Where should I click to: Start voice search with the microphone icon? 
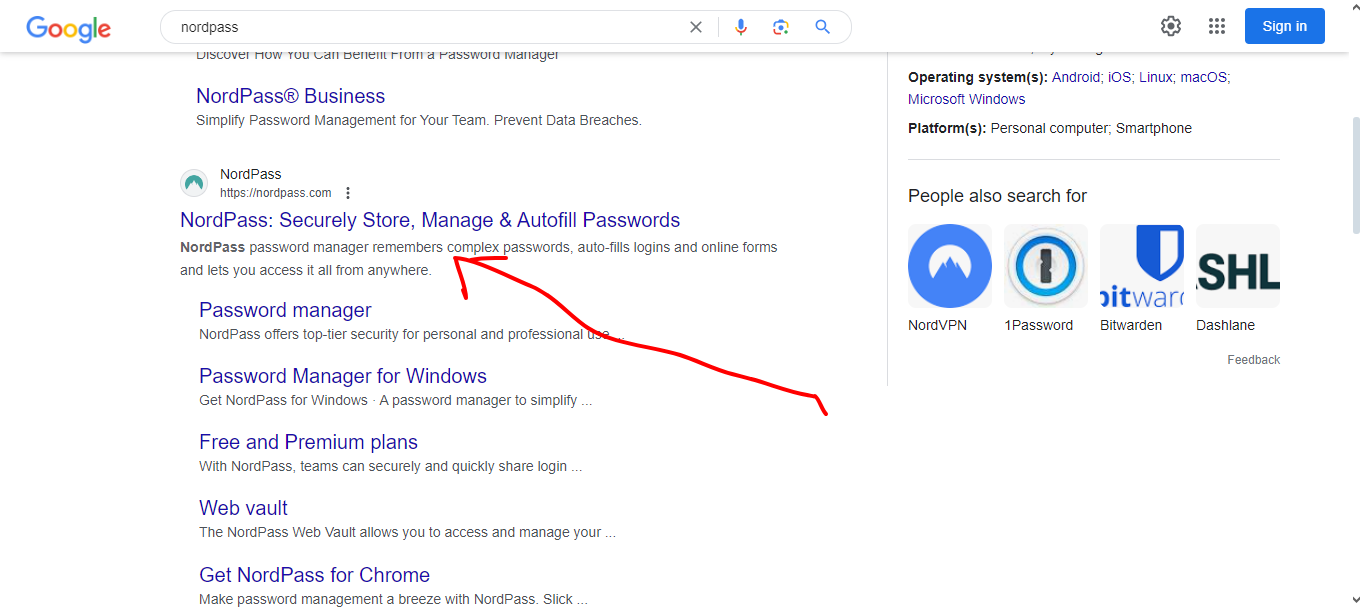[741, 27]
